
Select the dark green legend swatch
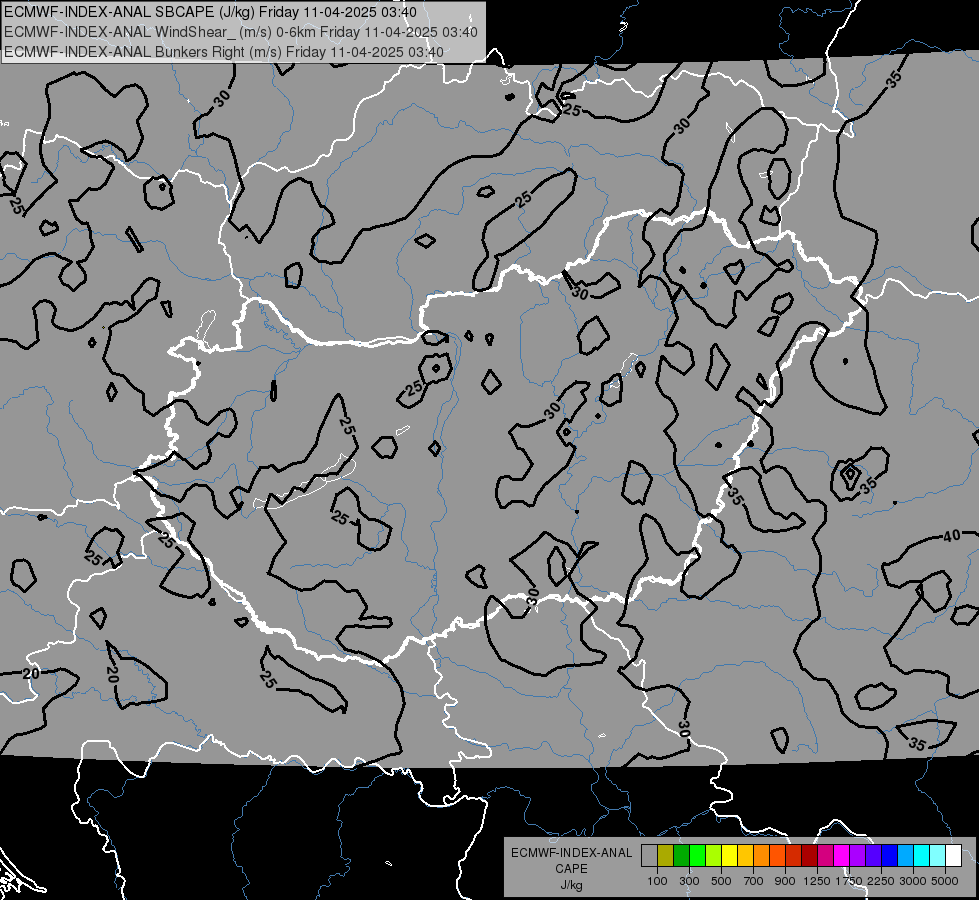tap(681, 856)
